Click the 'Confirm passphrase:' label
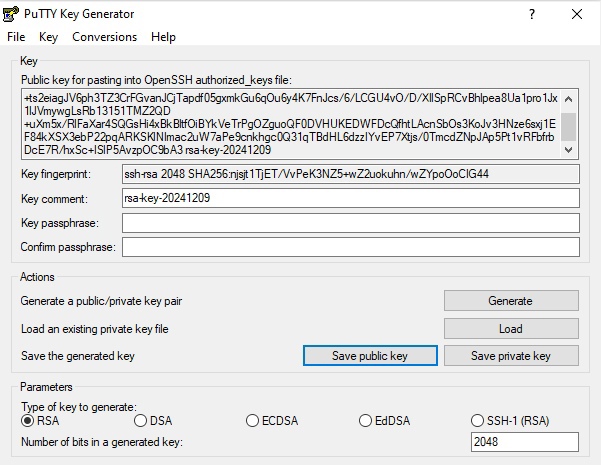This screenshot has height=465, width=601. coord(68,247)
